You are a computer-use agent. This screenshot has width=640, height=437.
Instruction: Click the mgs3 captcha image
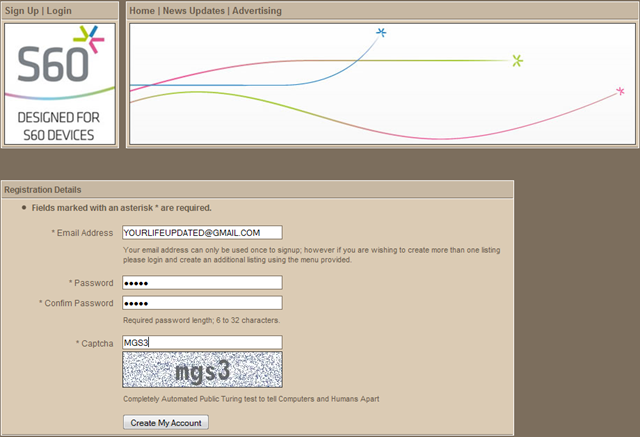pos(202,370)
